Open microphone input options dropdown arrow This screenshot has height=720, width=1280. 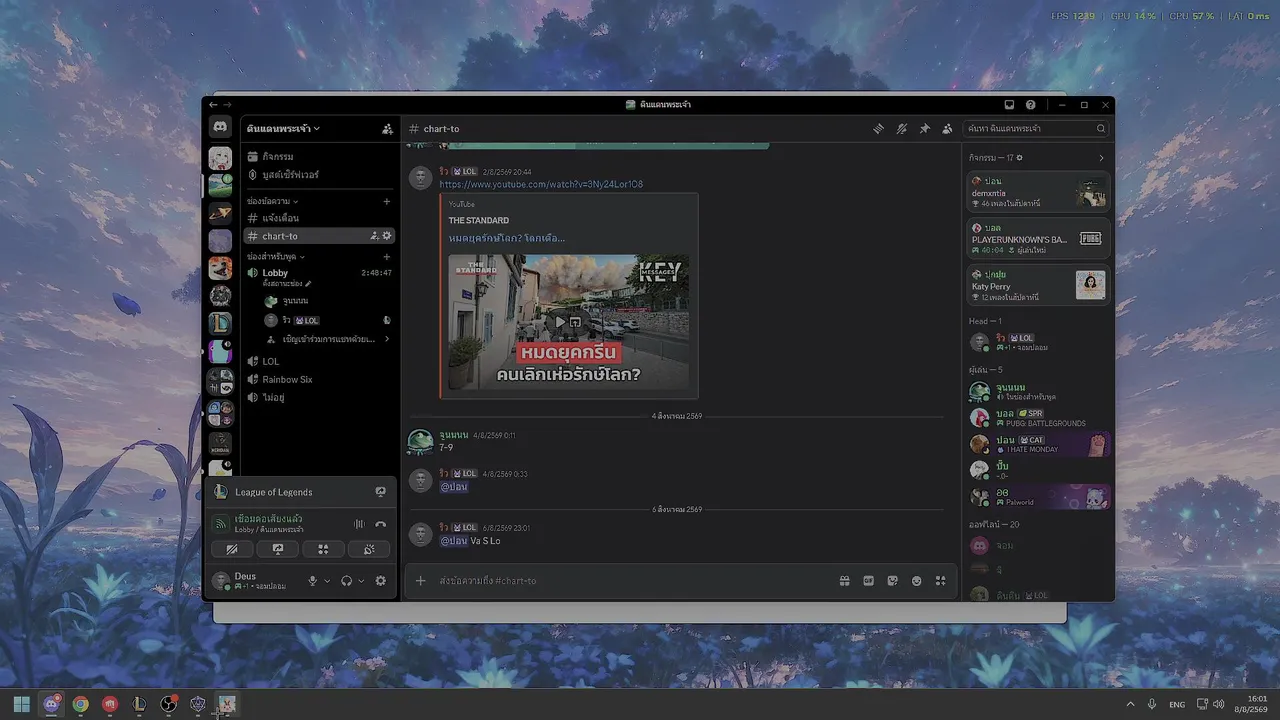(x=327, y=581)
